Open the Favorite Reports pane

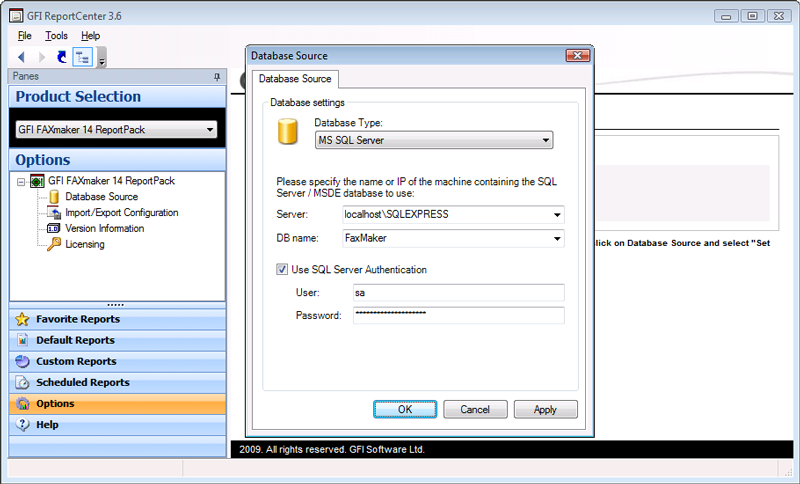pyautogui.click(x=117, y=319)
